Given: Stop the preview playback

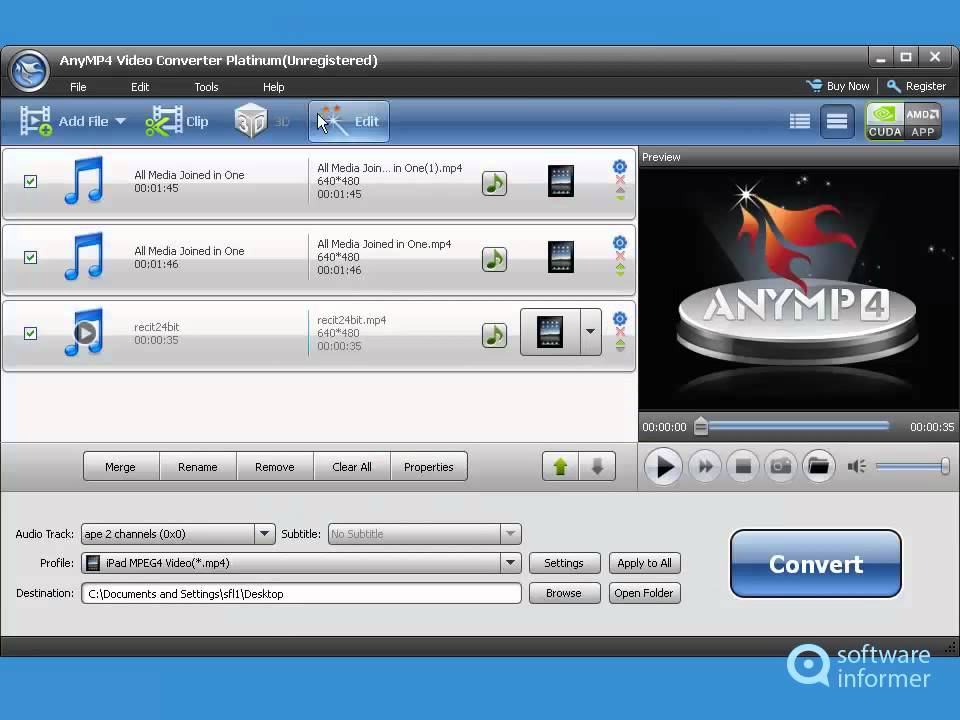Looking at the screenshot, I should (x=743, y=467).
